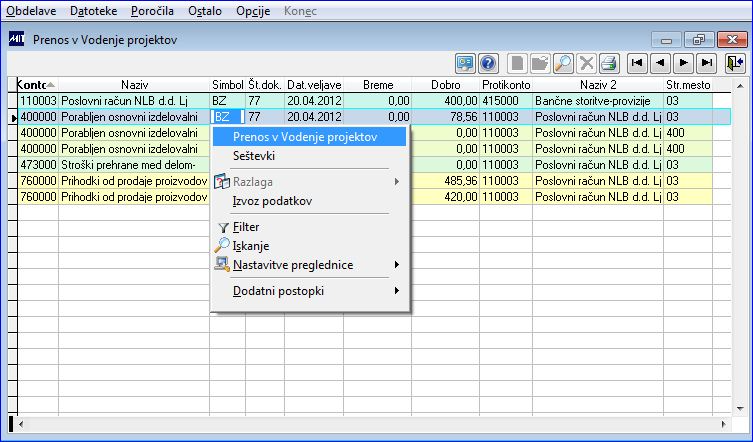Click horizontal scrollbar left arrow

(21, 424)
